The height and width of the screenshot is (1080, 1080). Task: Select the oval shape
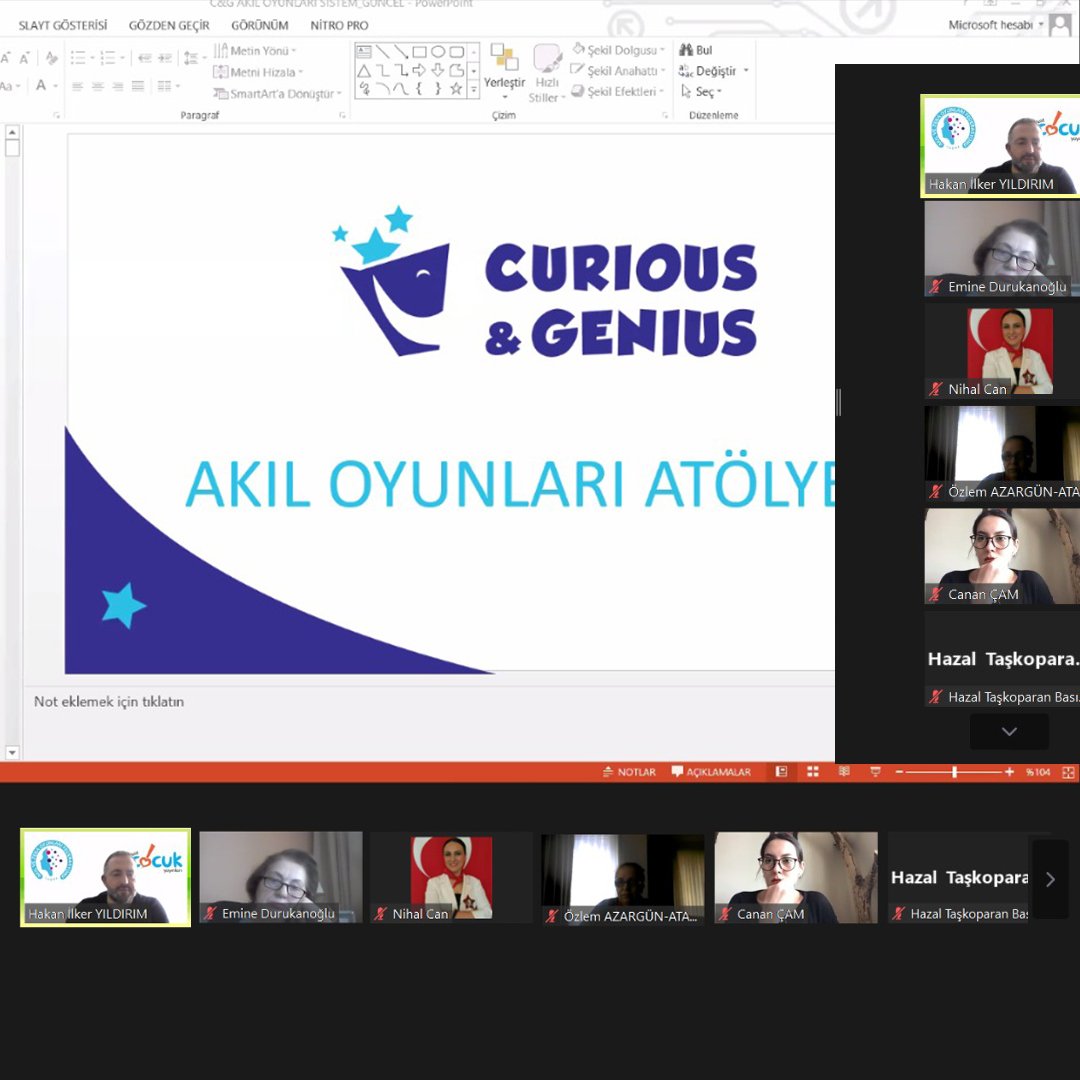[437, 52]
